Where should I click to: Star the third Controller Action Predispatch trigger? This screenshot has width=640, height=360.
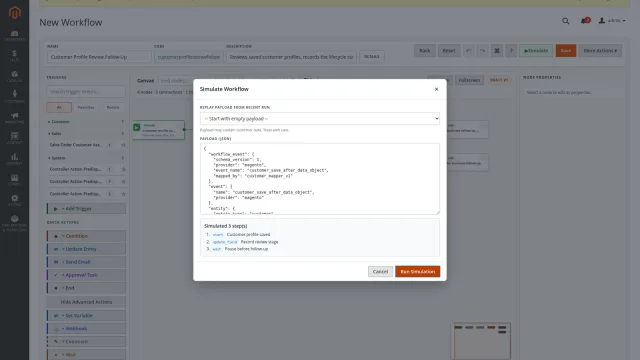(x=123, y=193)
